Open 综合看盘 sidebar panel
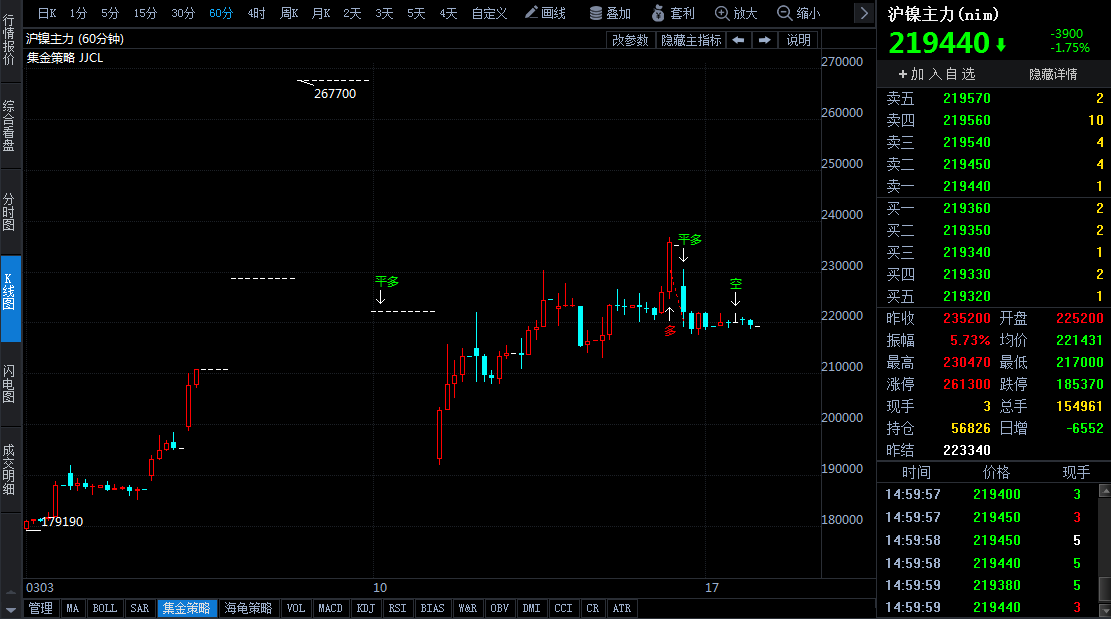Viewport: 1111px width, 619px height. pyautogui.click(x=10, y=125)
